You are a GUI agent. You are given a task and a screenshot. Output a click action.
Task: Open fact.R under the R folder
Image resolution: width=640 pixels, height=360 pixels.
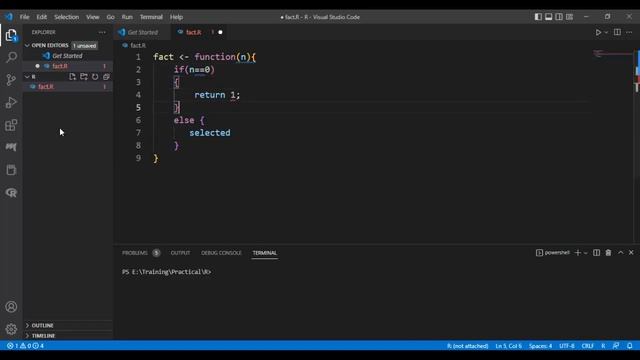click(68, 87)
